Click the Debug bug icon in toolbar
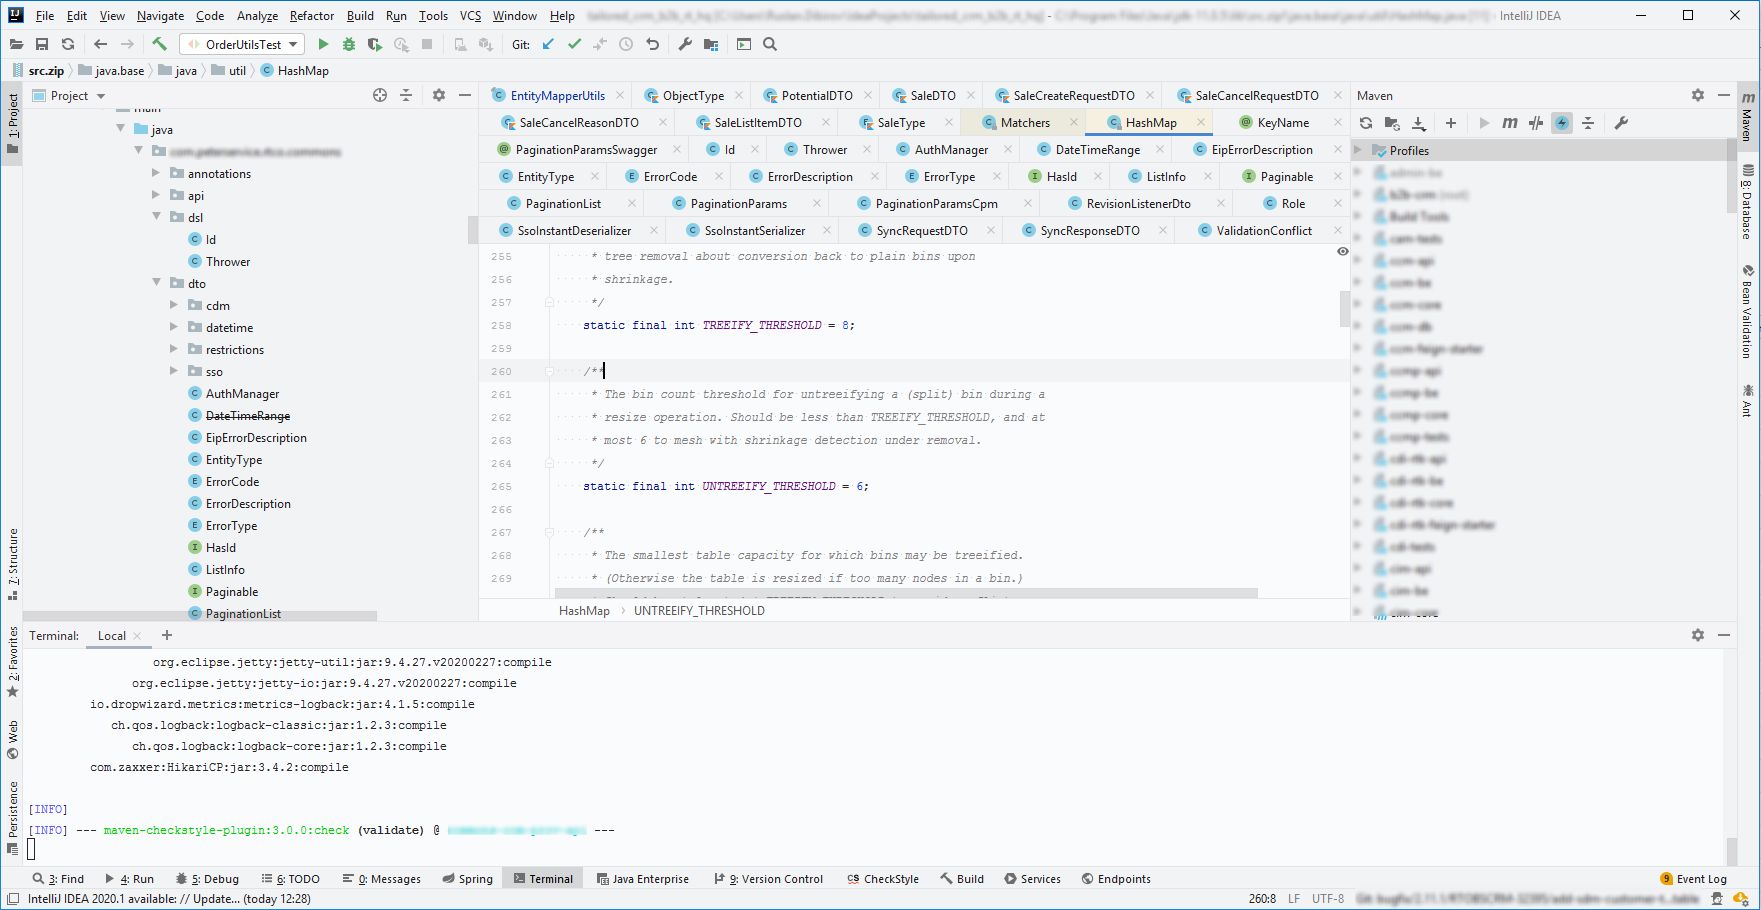Image resolution: width=1761 pixels, height=910 pixels. (349, 44)
